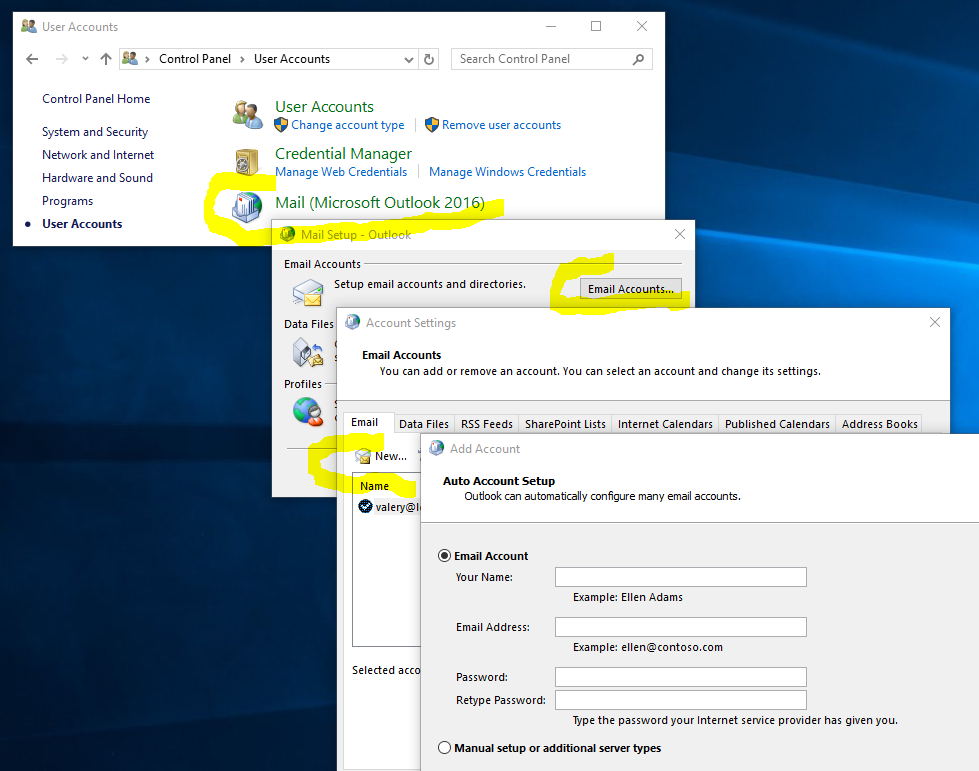This screenshot has height=771, width=979.
Task: Expand the address bar history dropdown
Action: coord(409,59)
